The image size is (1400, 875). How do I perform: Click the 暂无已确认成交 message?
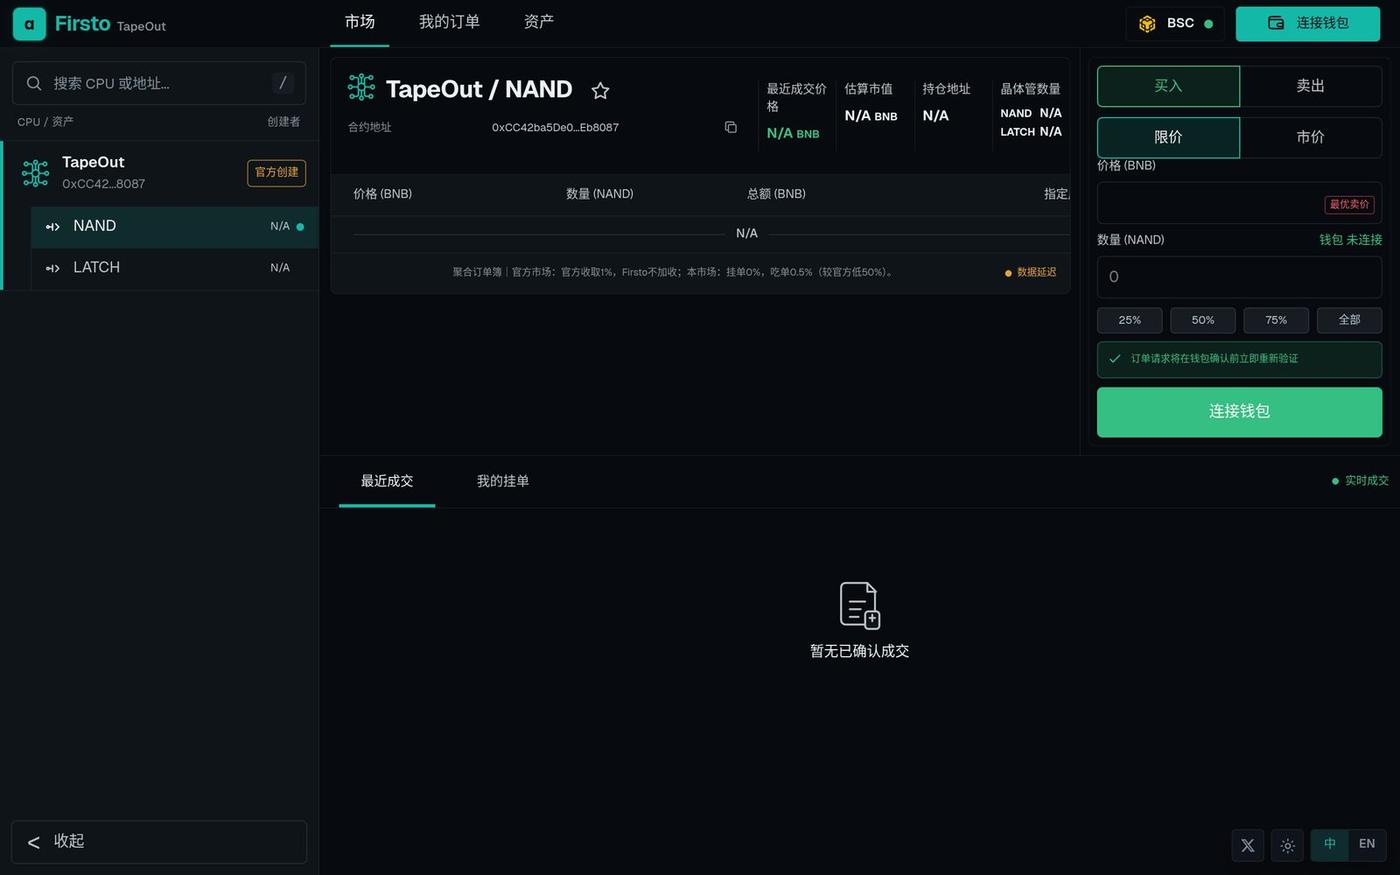860,651
